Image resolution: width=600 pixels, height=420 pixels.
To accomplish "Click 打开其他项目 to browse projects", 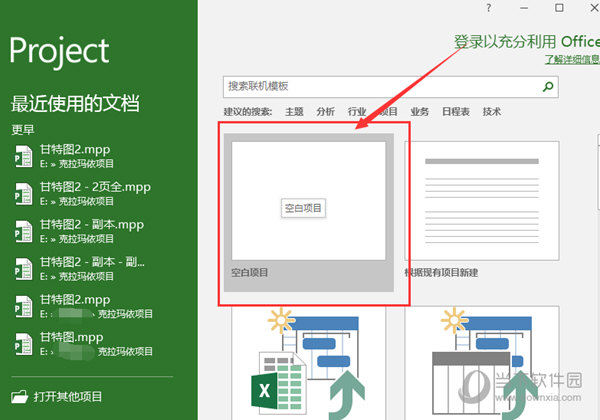I will click(x=57, y=397).
